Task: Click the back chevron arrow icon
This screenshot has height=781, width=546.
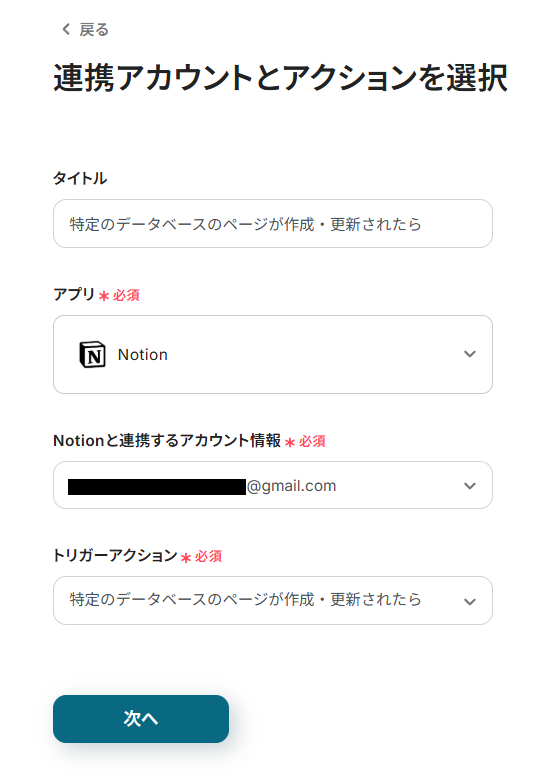Action: tap(66, 29)
